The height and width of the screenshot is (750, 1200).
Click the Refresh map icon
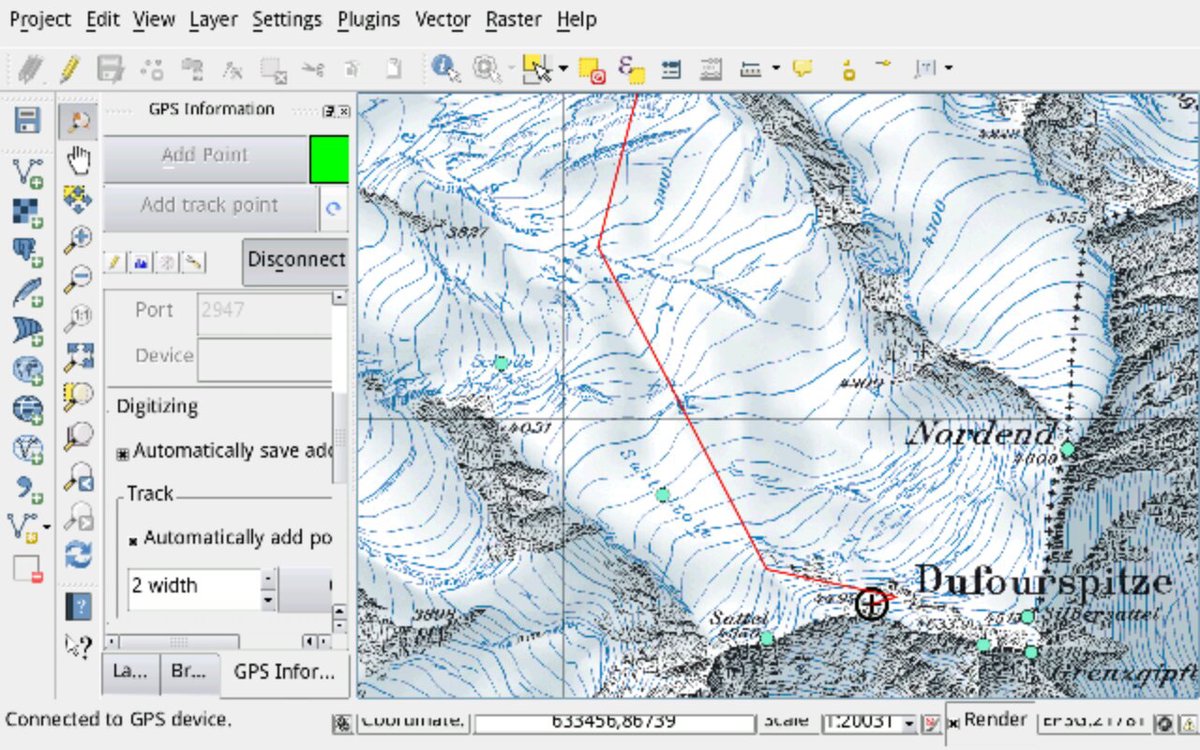[x=78, y=554]
